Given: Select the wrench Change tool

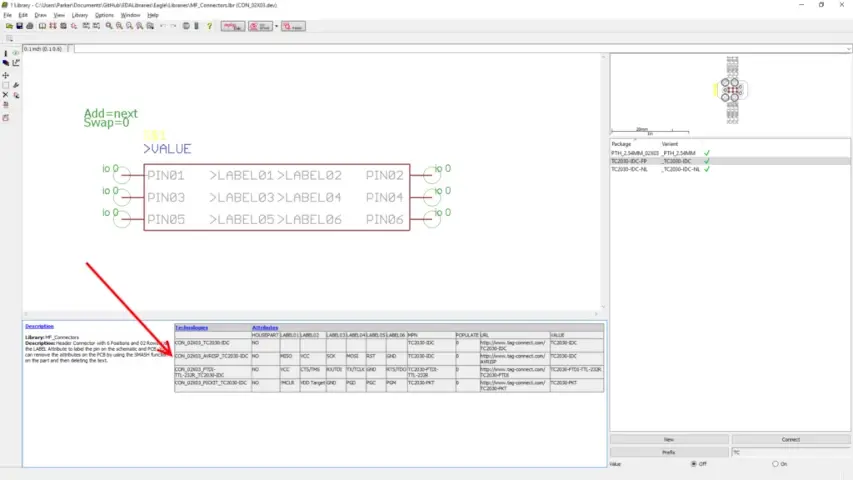Looking at the screenshot, I should (x=16, y=85).
